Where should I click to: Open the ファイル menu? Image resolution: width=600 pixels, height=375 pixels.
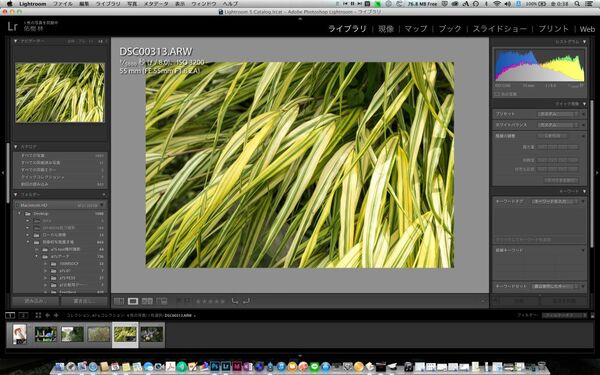62,3
